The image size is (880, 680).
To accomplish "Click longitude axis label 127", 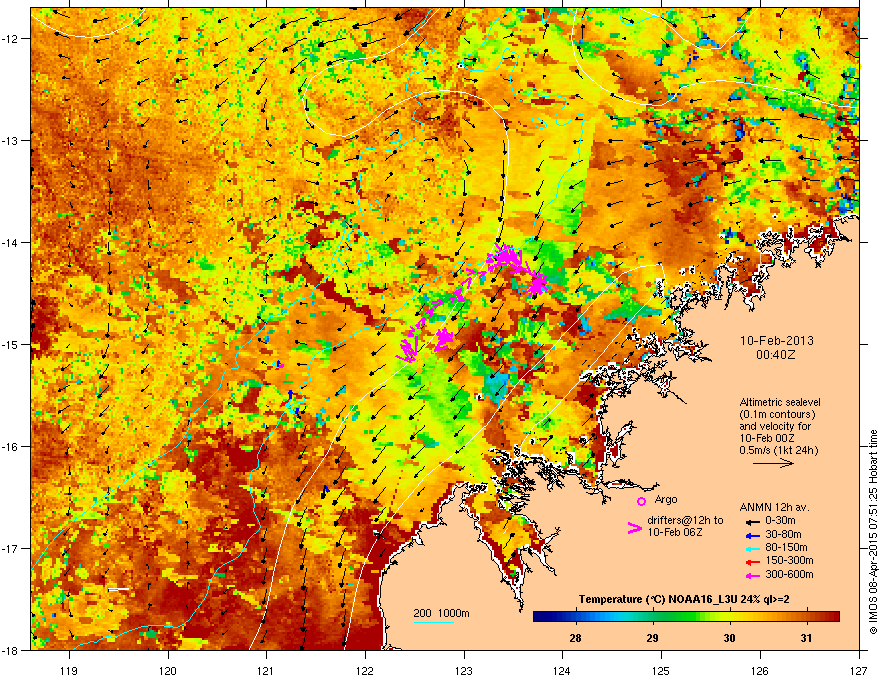I will 859,670.
